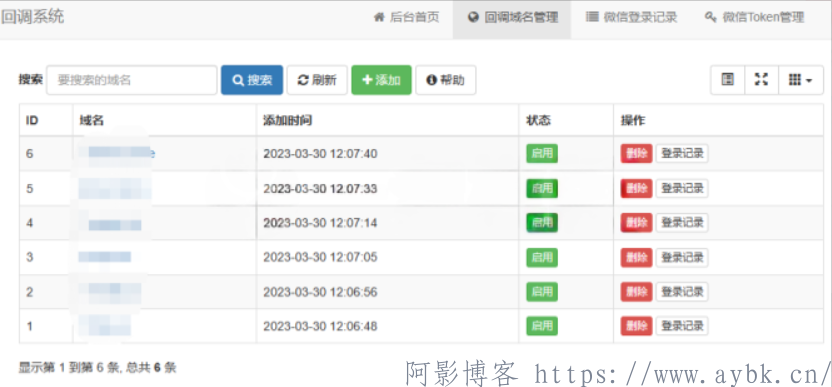Toggle fullscreen table icon
Image resolution: width=832 pixels, height=387 pixels.
click(x=761, y=80)
